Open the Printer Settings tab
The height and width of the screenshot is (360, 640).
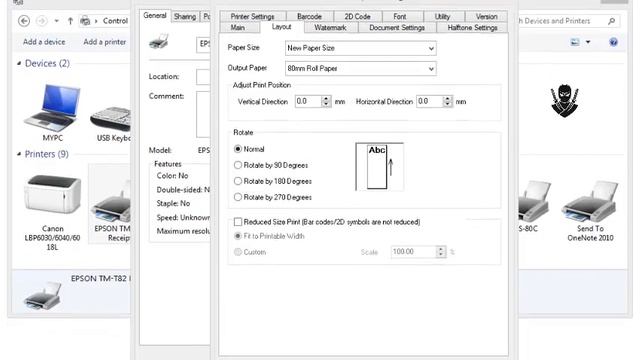tap(253, 16)
